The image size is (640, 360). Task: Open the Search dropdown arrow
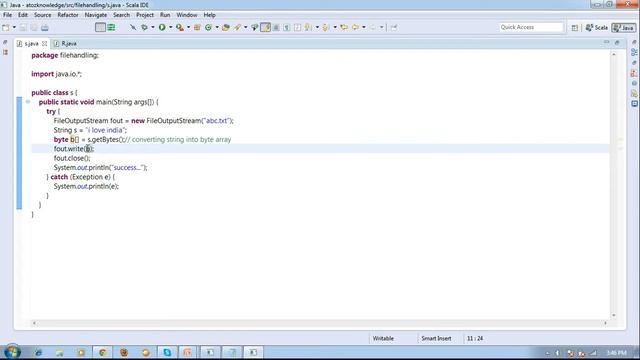click(245, 27)
